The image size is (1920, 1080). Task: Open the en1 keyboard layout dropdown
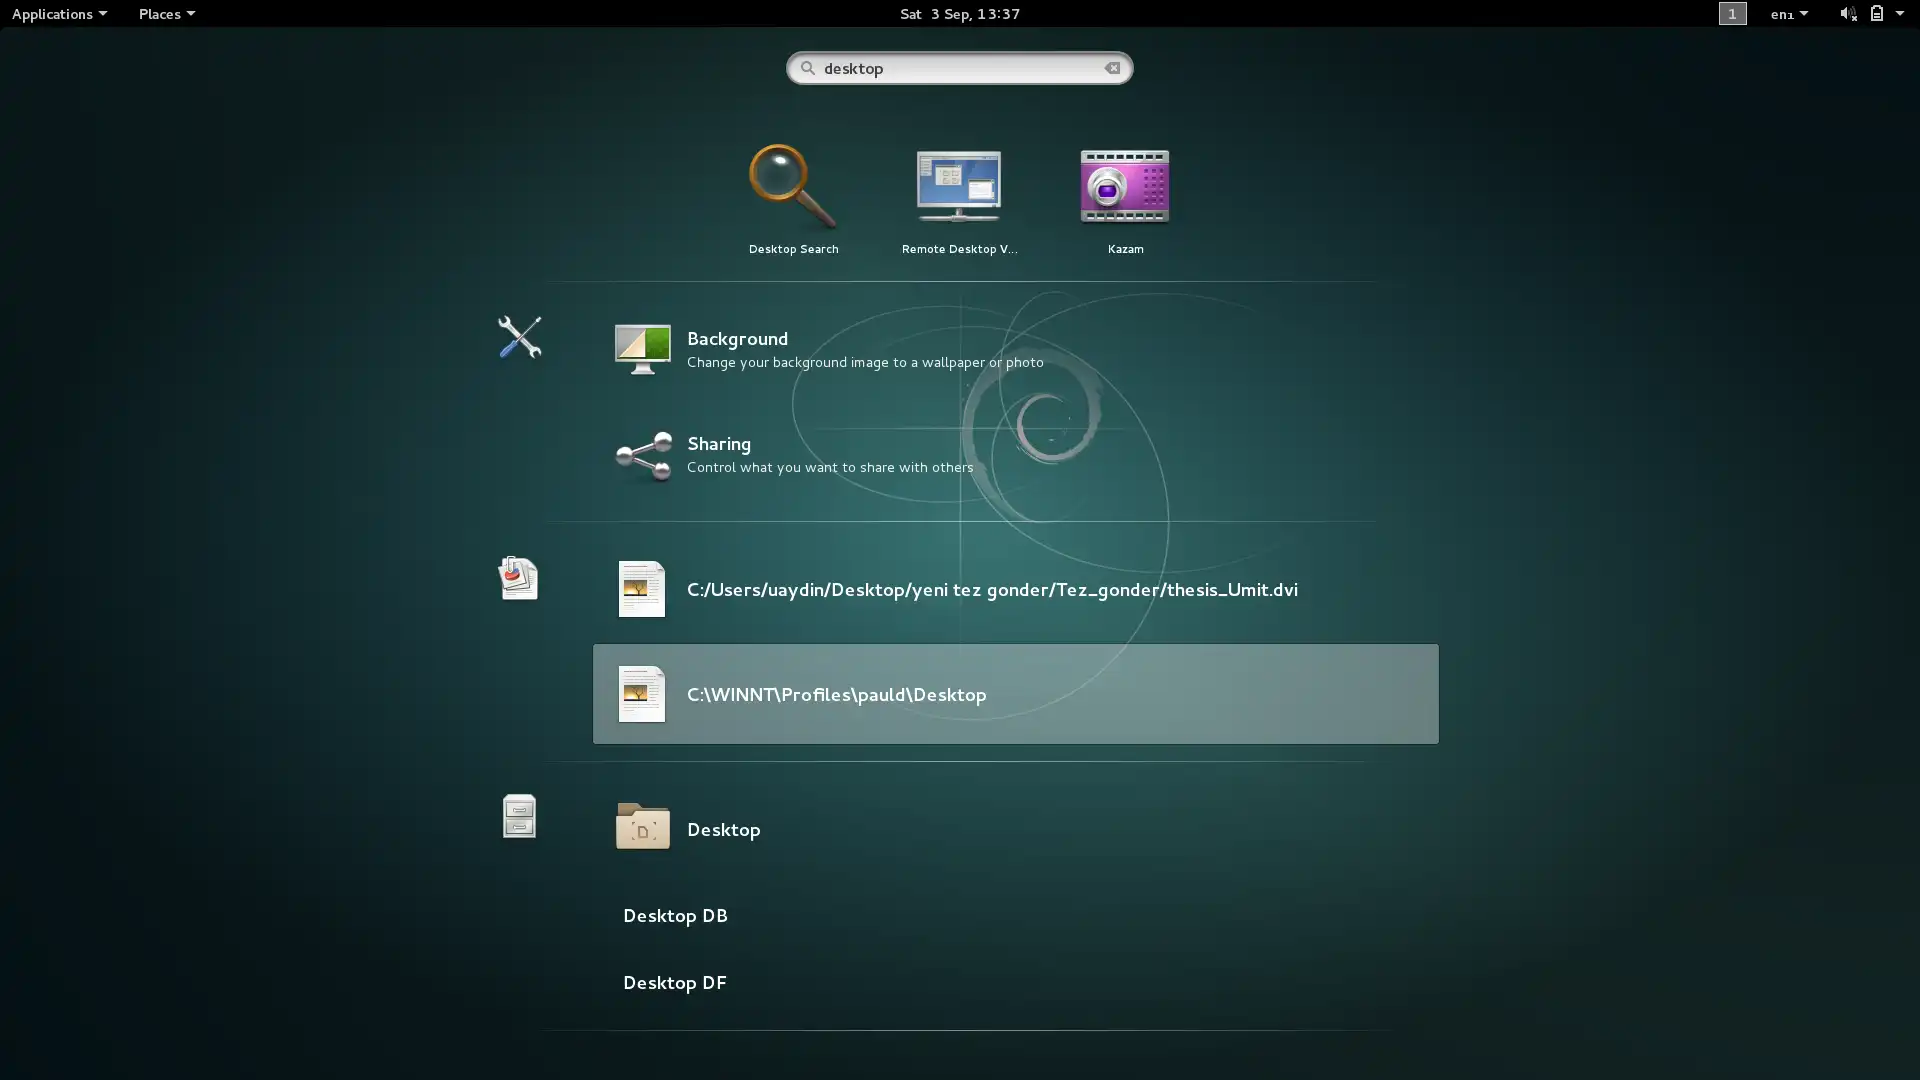[x=1789, y=14]
